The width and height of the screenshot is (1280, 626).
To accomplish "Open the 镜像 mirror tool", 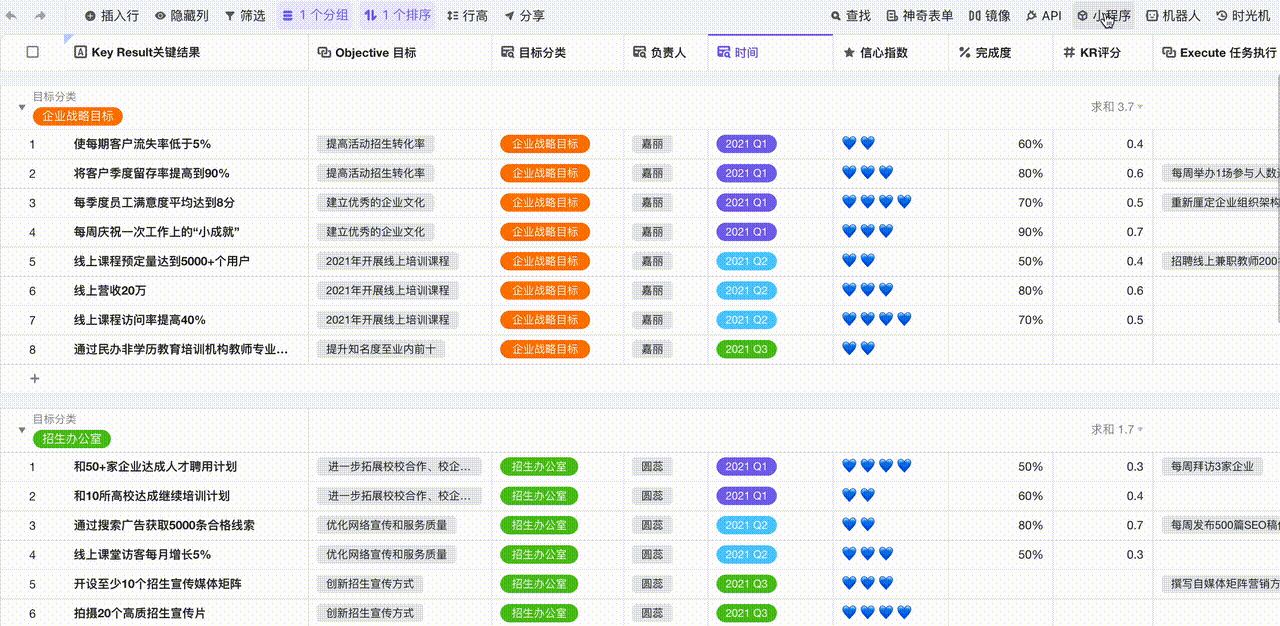I will pyautogui.click(x=989, y=16).
